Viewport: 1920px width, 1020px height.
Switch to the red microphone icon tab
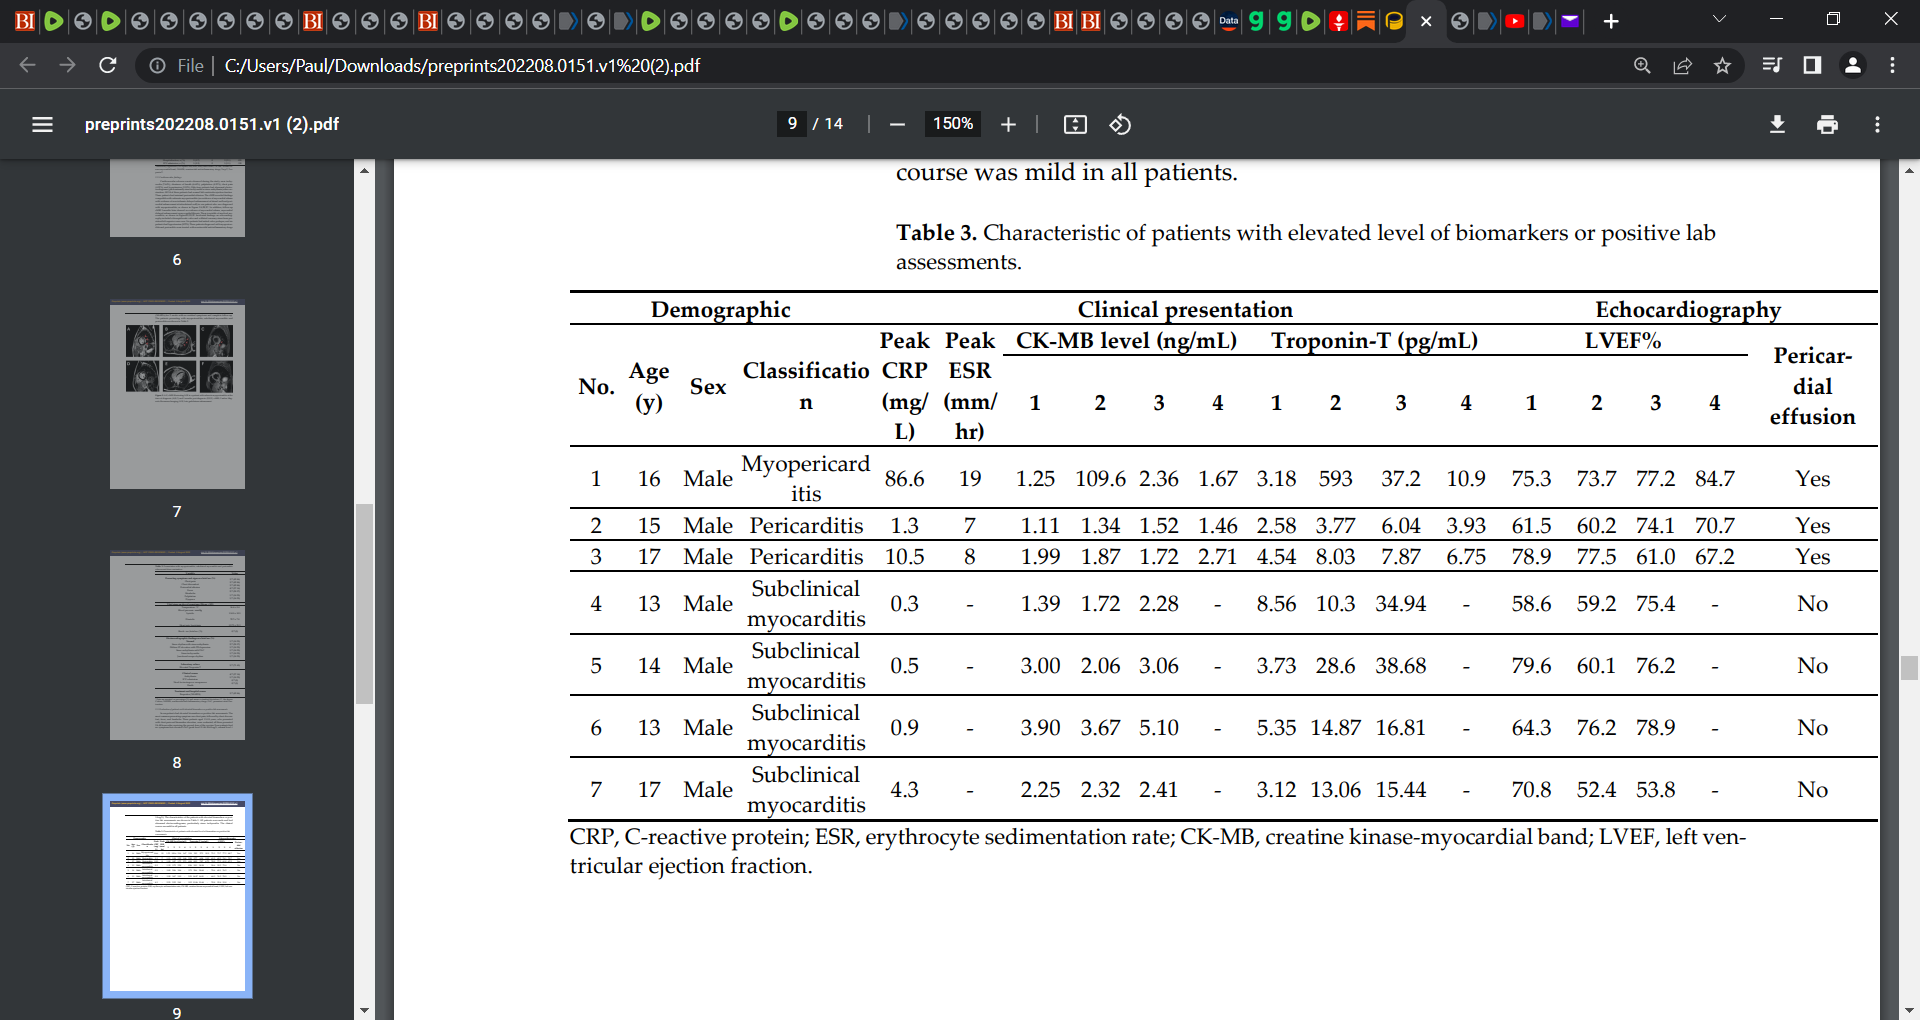click(1339, 21)
